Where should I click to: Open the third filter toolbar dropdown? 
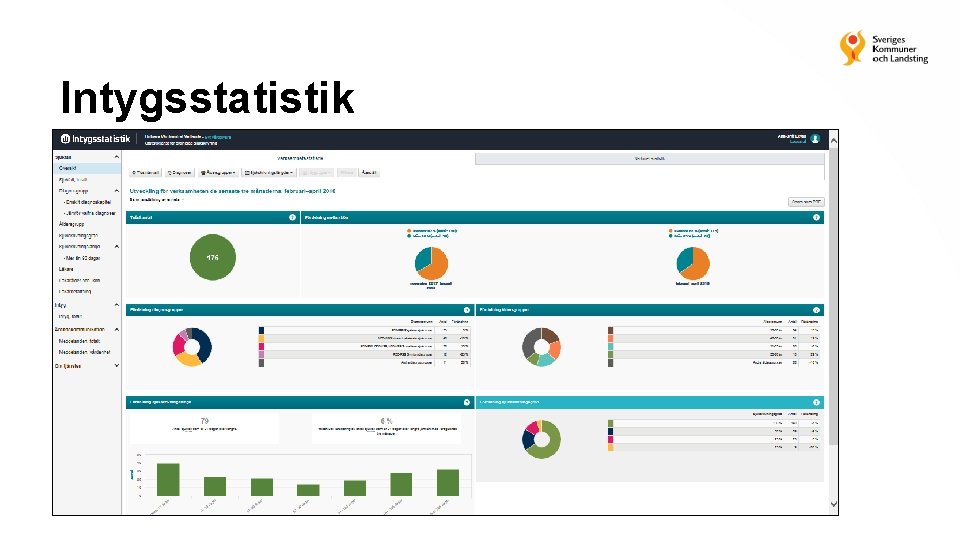coord(218,173)
